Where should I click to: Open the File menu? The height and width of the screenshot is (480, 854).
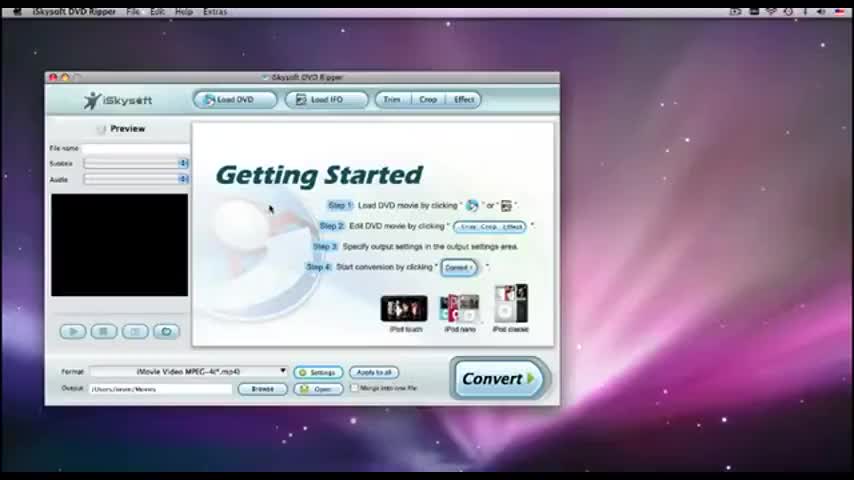click(133, 11)
